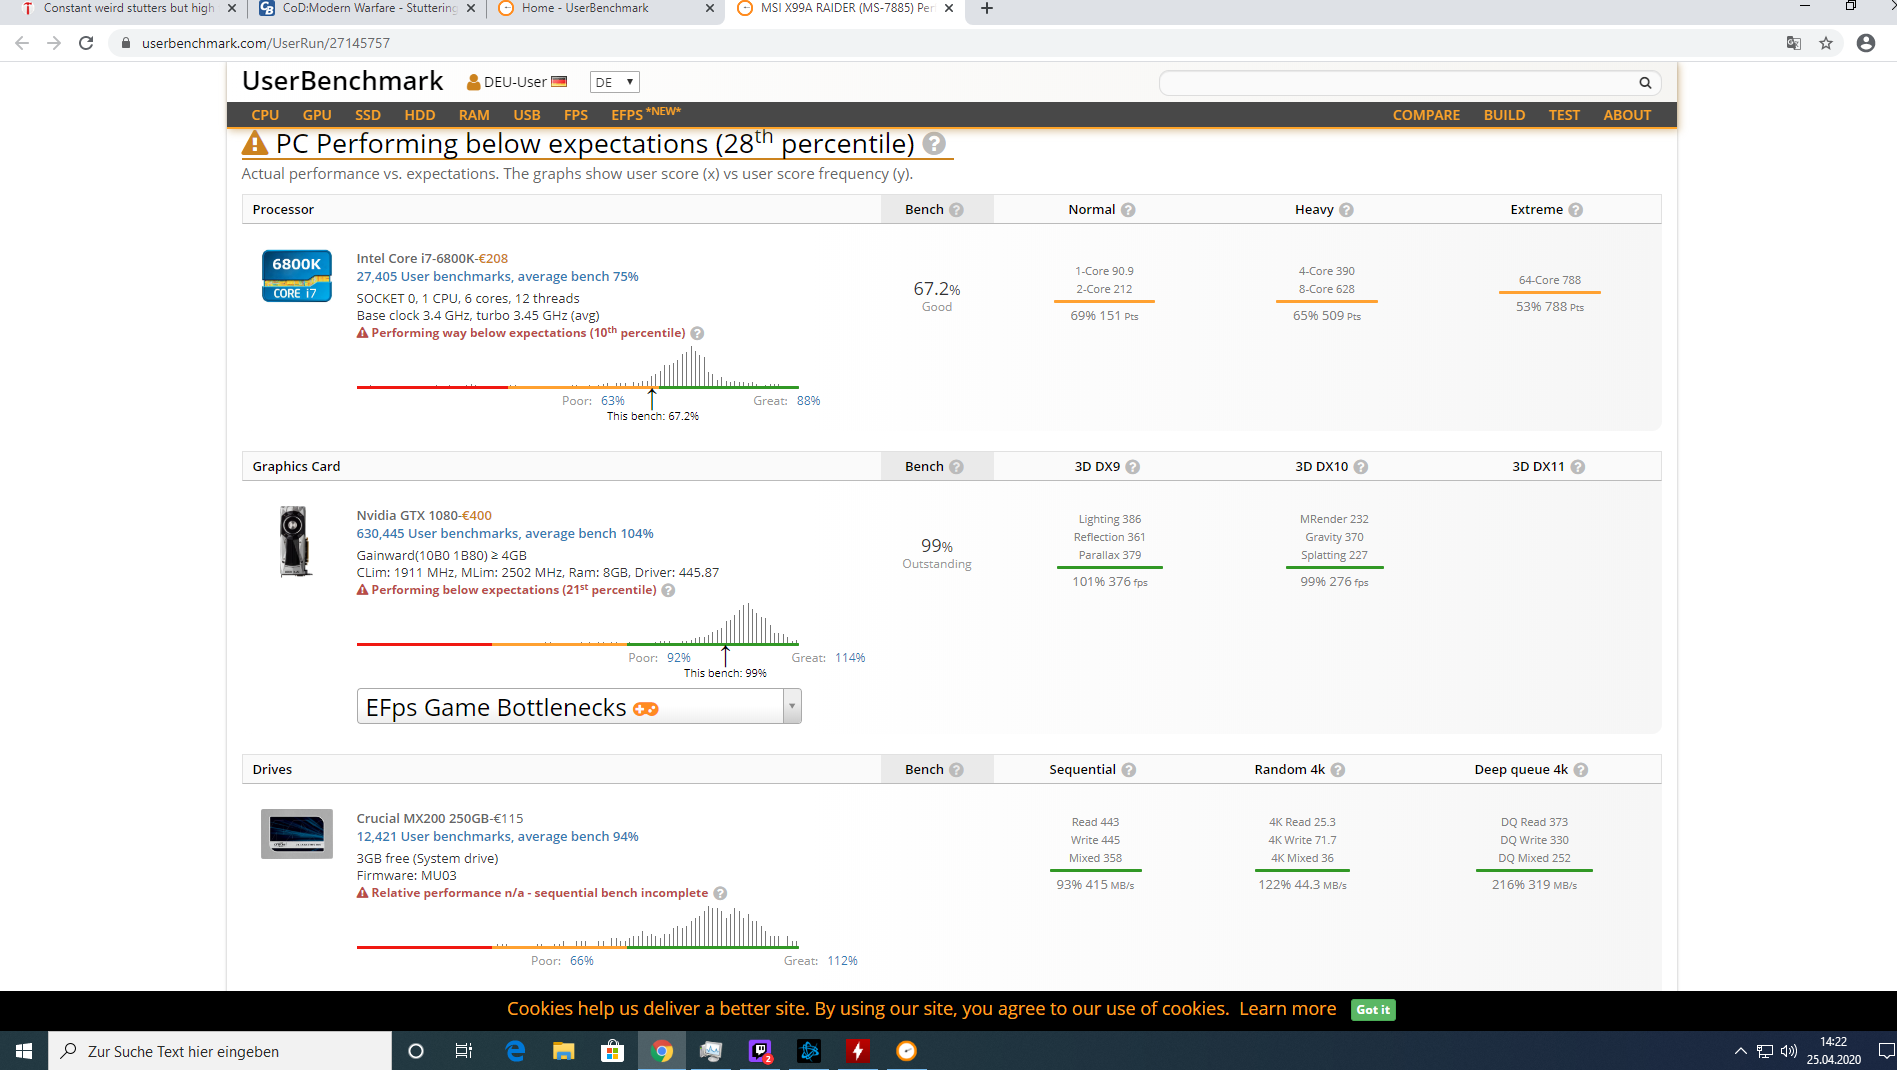Click the Heavy column help icon

point(1346,210)
